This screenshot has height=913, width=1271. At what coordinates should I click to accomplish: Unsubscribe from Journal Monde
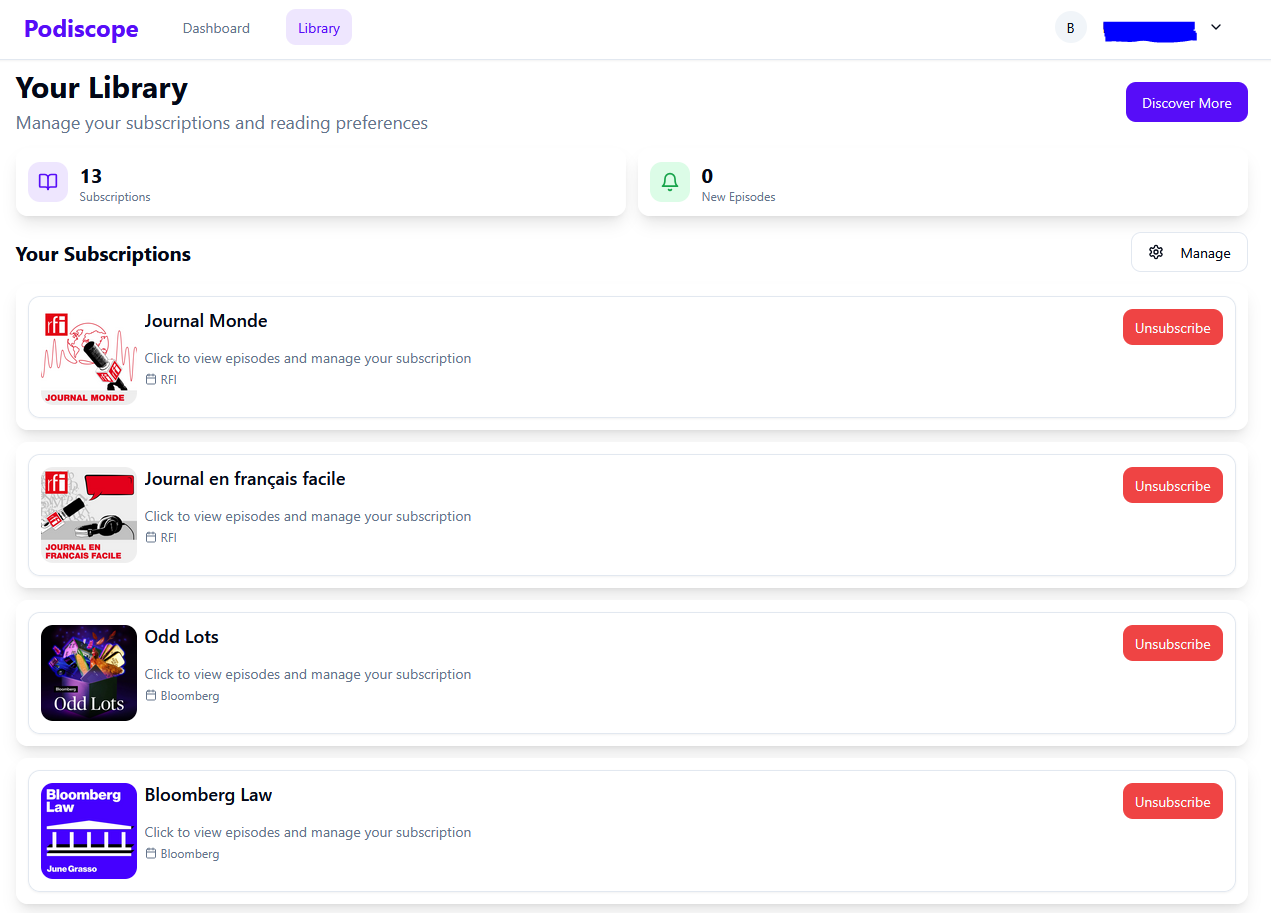1172,328
